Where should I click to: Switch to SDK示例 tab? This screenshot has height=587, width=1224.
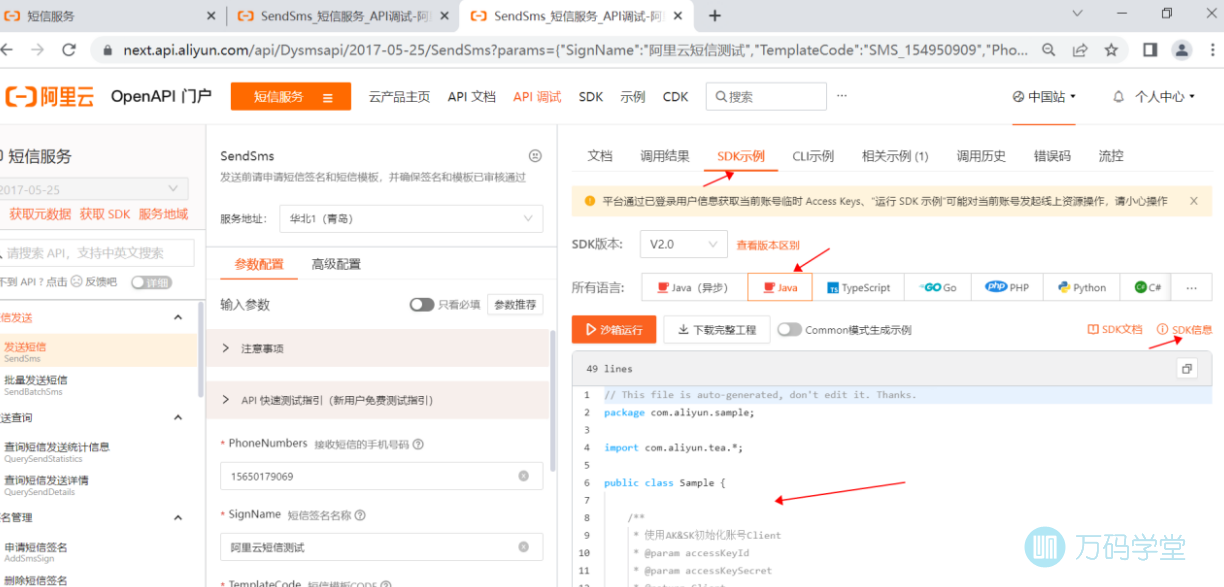pyautogui.click(x=741, y=156)
